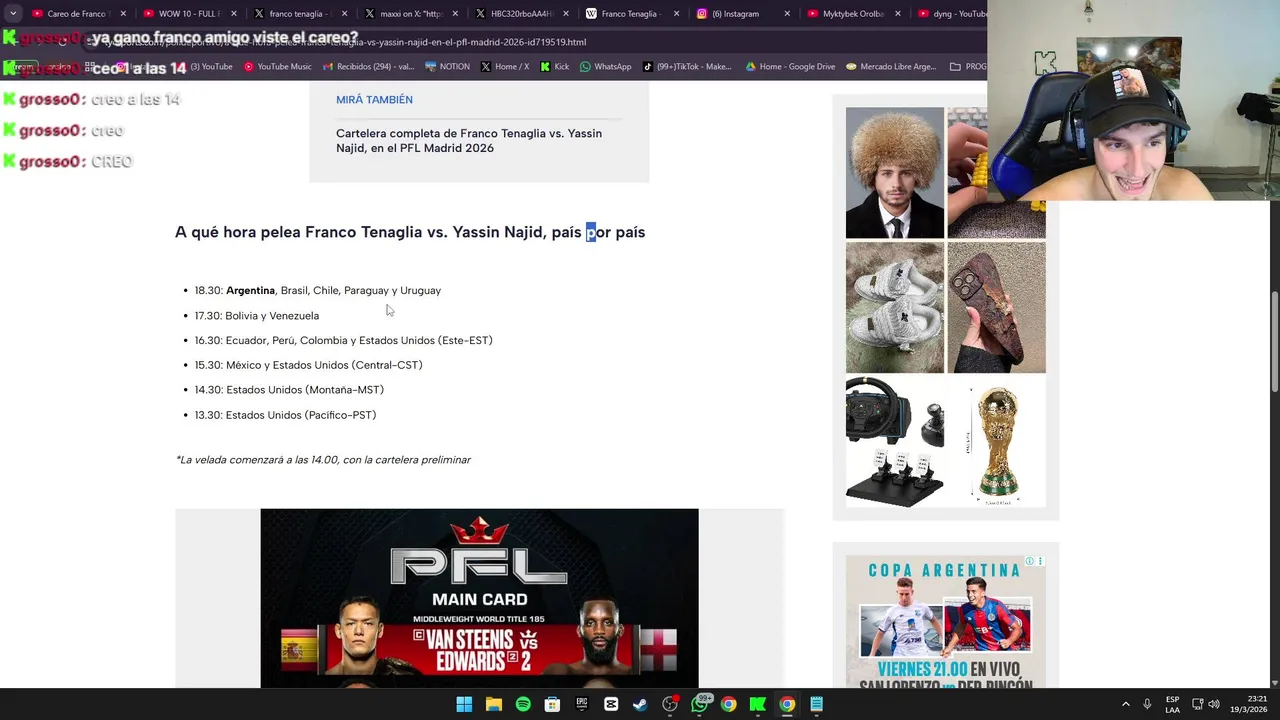The width and height of the screenshot is (1280, 720).
Task: Click the 13.30 Estados Unidos Pacífico-PST row
Action: pyautogui.click(x=285, y=415)
